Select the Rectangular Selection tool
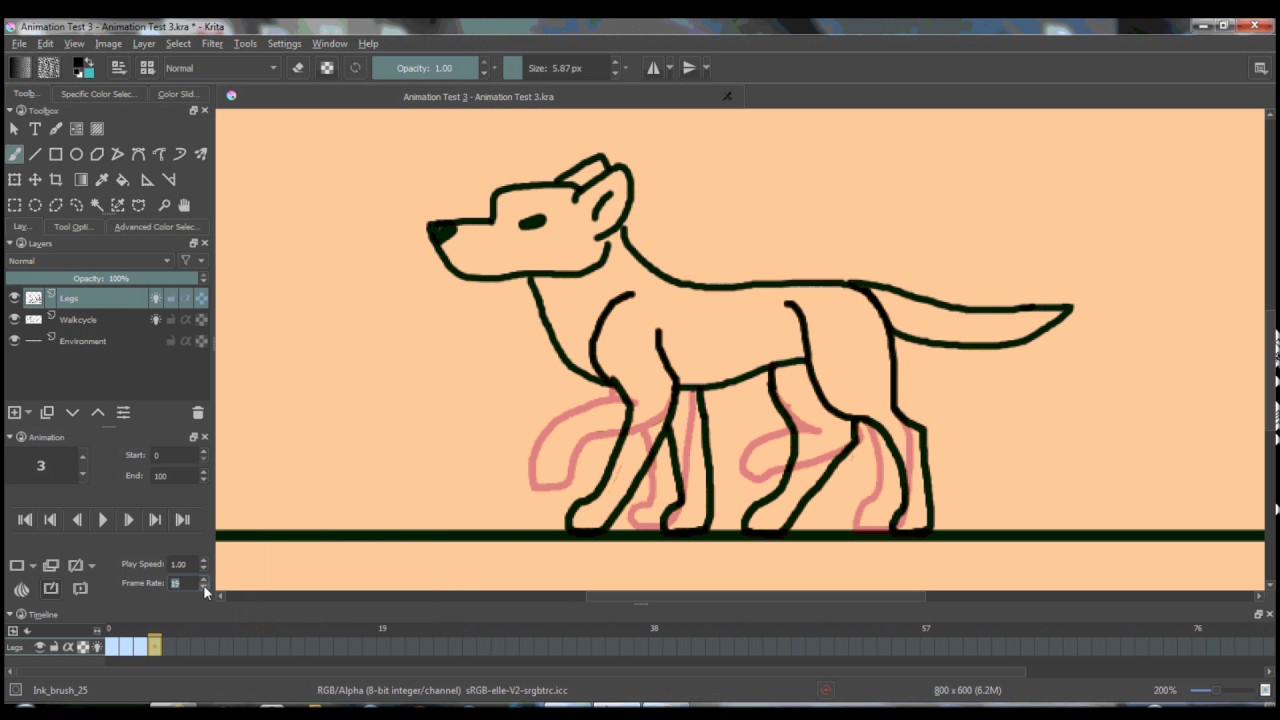This screenshot has width=1280, height=720. [14, 205]
